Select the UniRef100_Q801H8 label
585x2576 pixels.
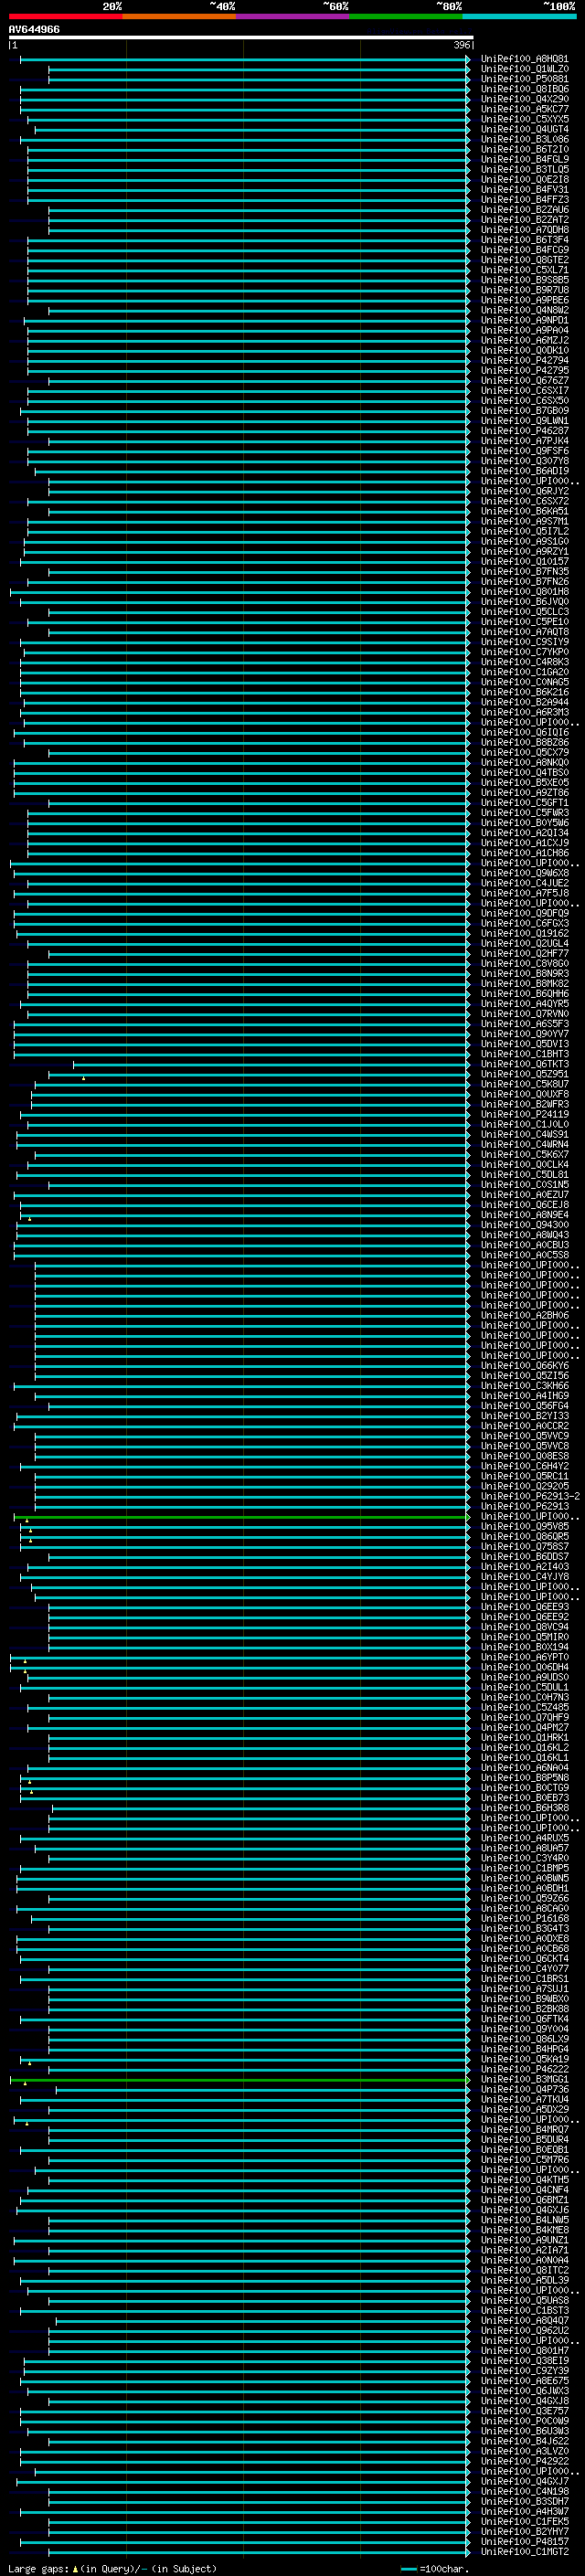tap(525, 591)
